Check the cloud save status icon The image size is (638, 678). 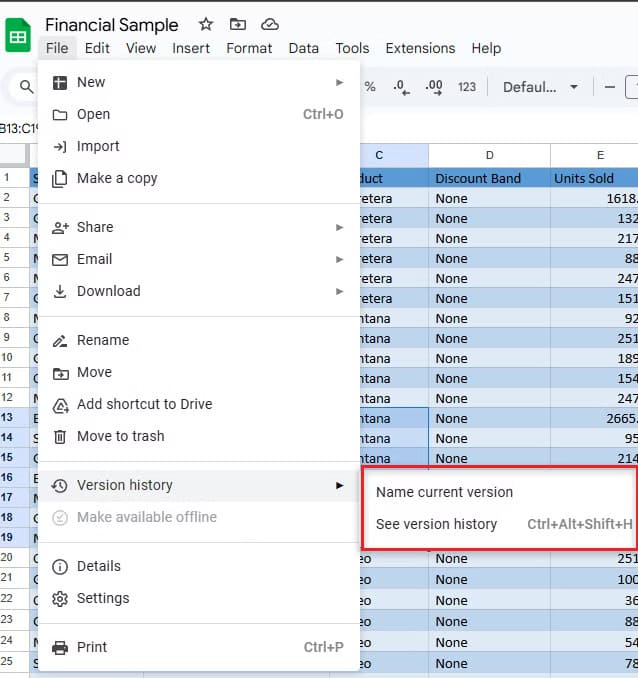coord(269,24)
